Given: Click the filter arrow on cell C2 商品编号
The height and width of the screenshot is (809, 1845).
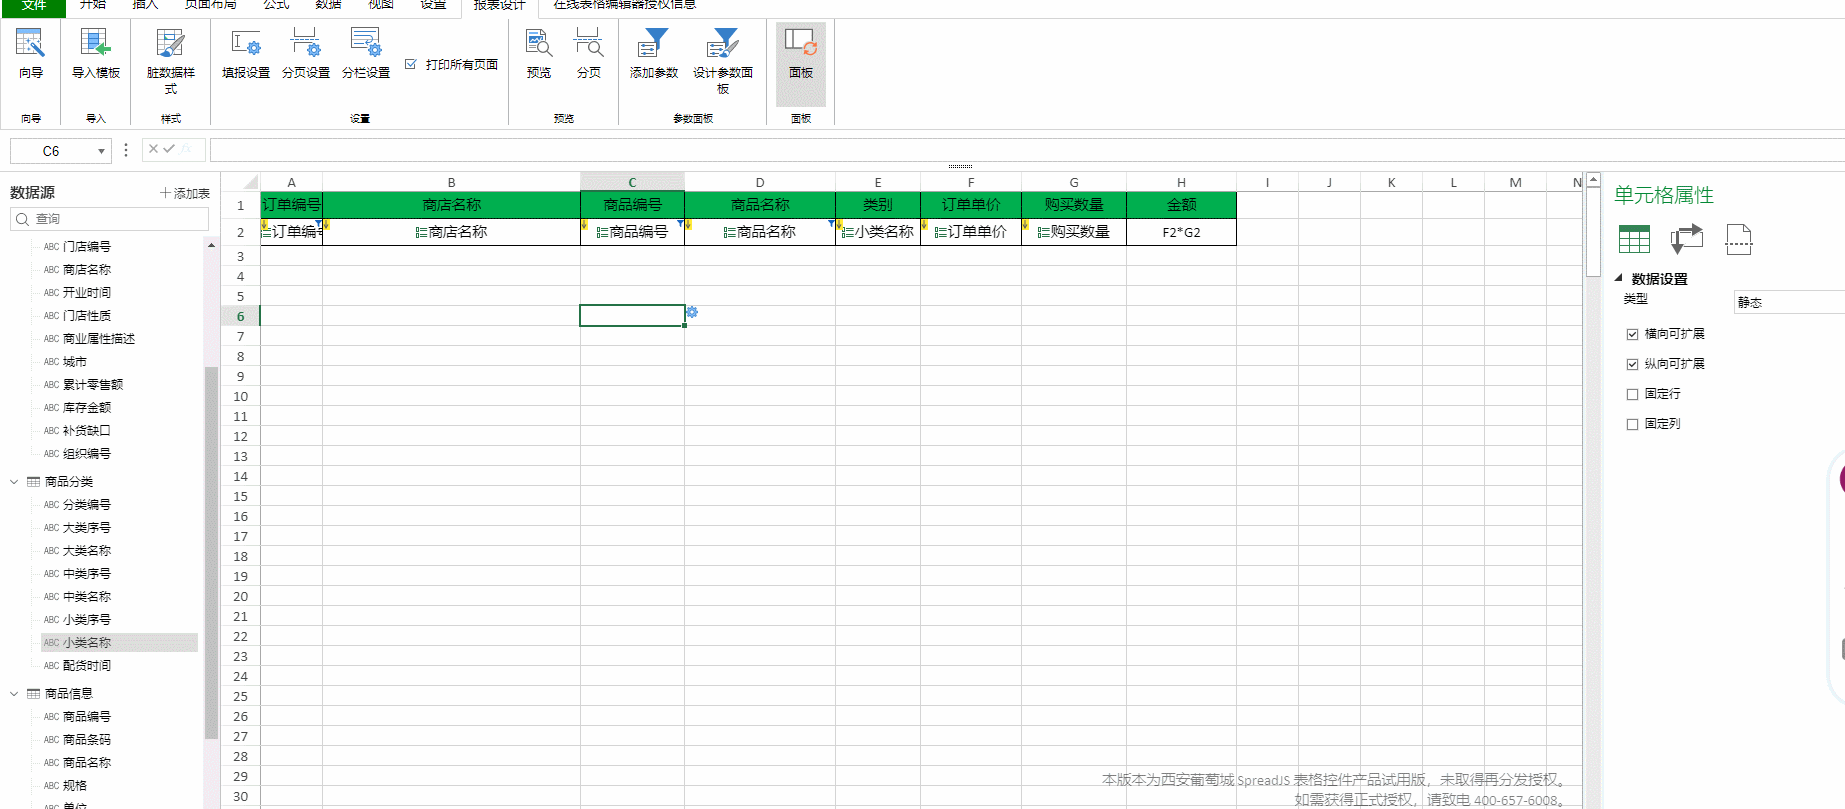Looking at the screenshot, I should click(680, 223).
